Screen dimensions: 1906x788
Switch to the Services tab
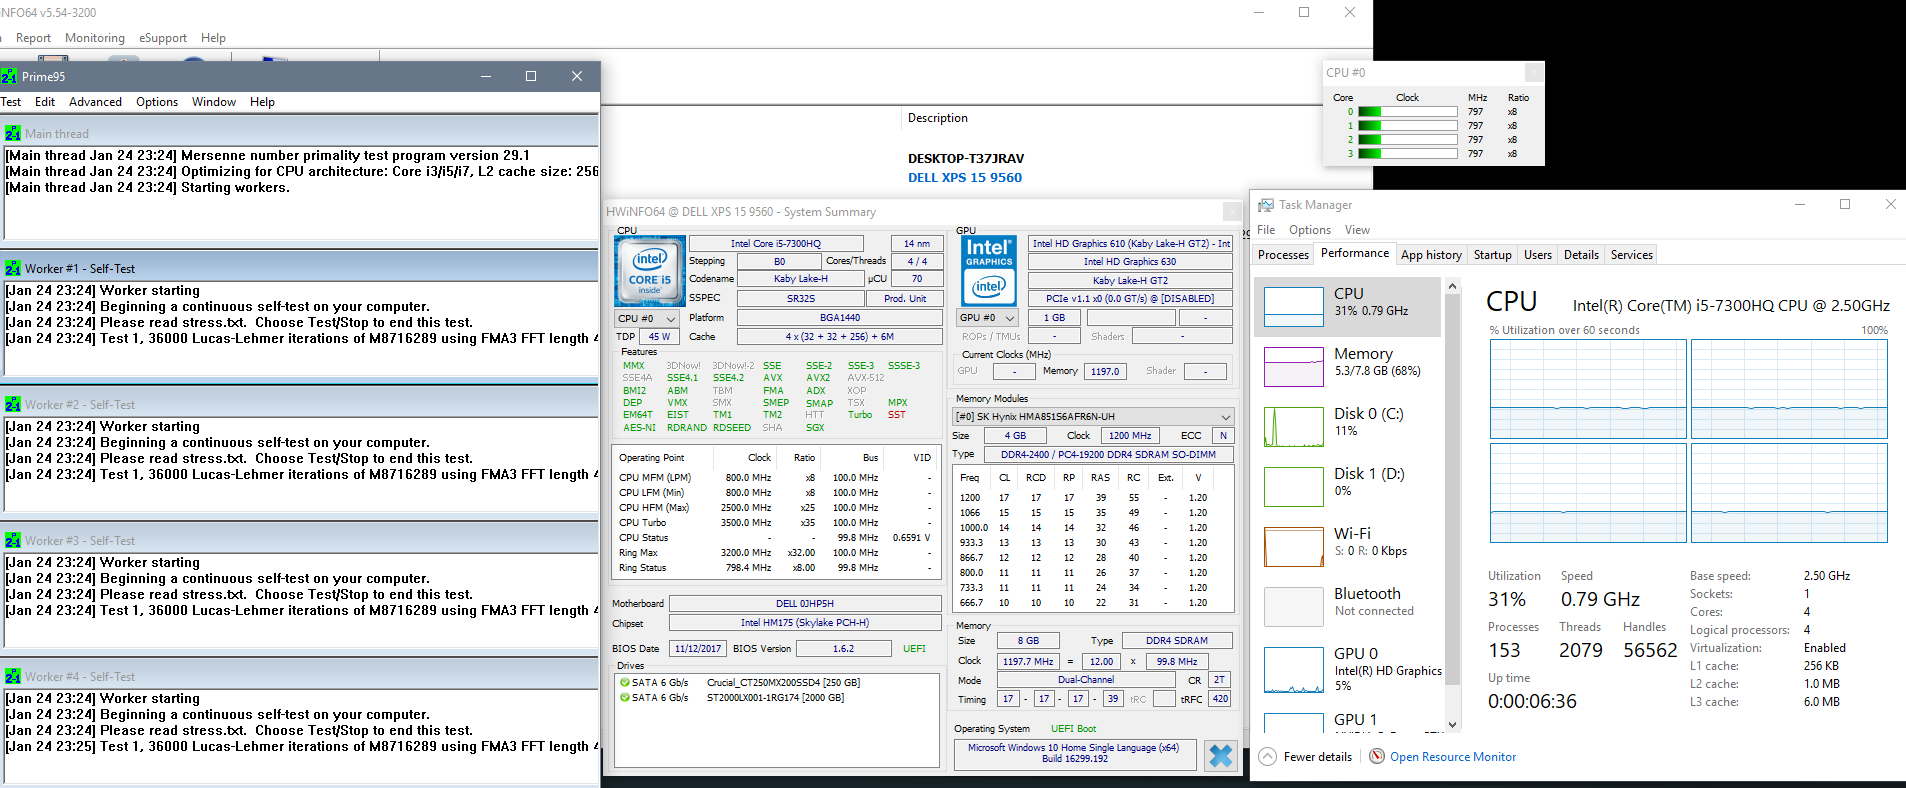[x=1632, y=255]
